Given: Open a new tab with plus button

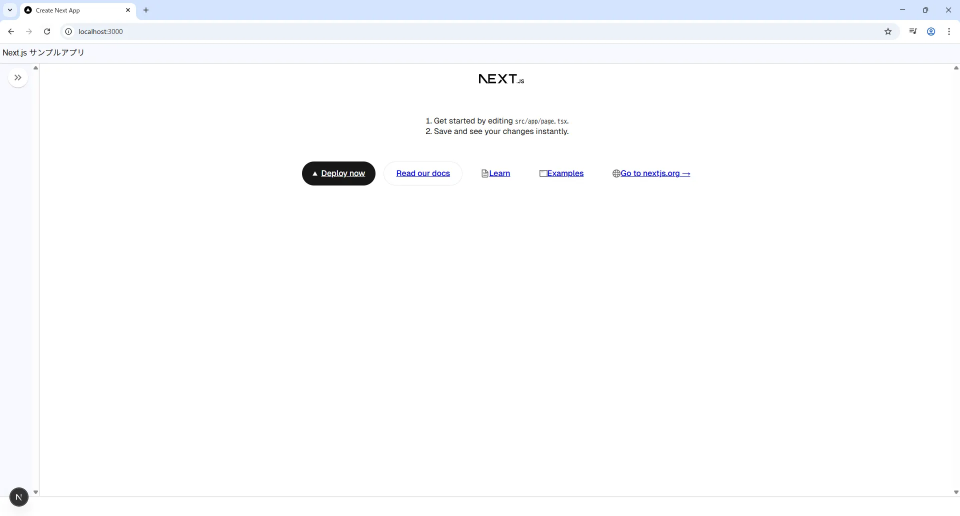Looking at the screenshot, I should coord(146,10).
